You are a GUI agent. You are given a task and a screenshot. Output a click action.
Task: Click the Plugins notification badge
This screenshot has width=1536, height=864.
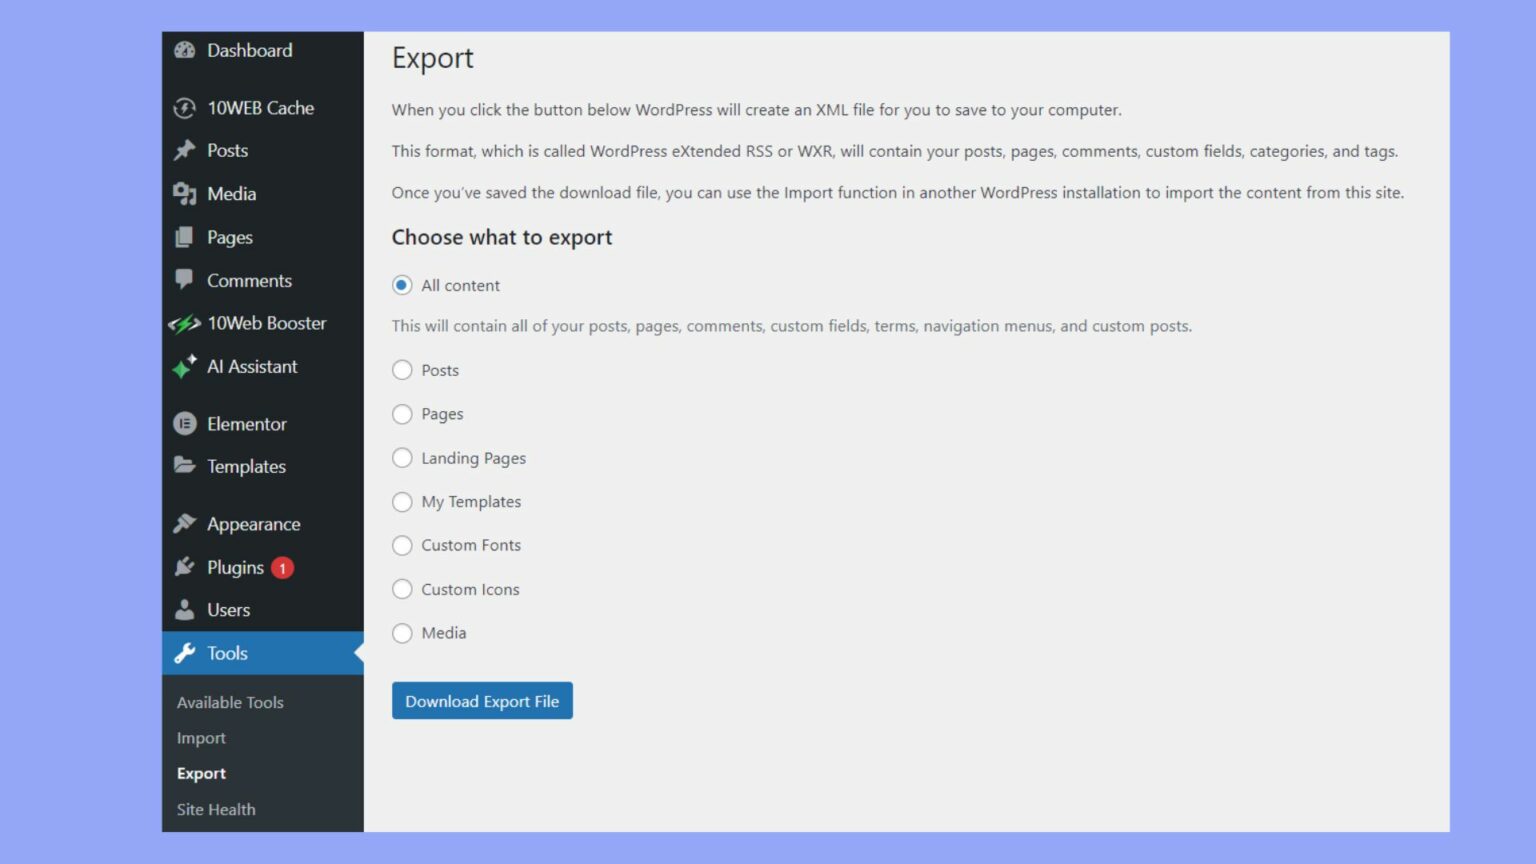pyautogui.click(x=282, y=567)
